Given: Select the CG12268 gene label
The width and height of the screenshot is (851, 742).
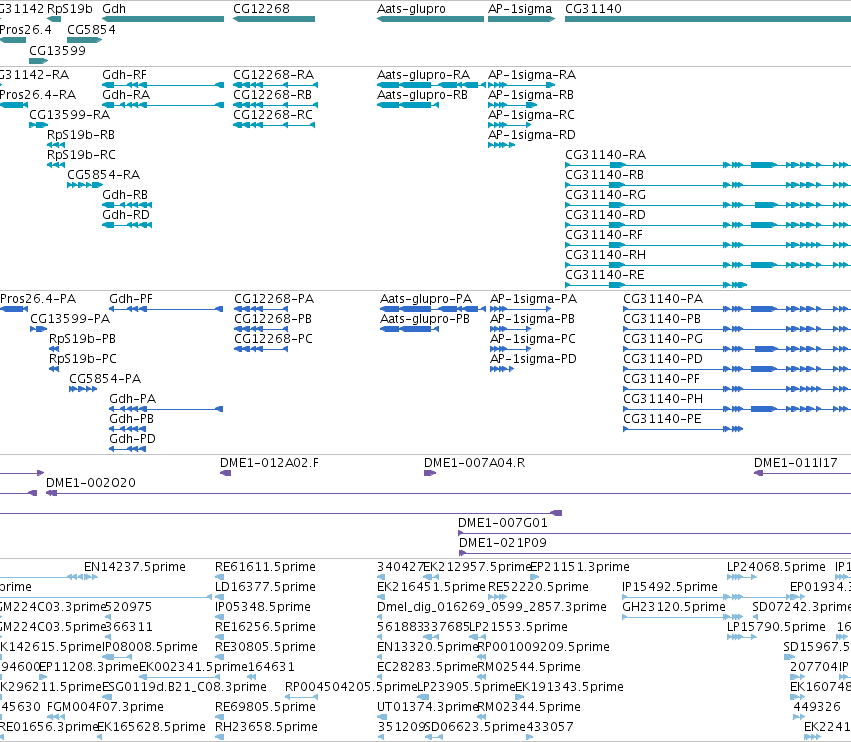Looking at the screenshot, I should point(261,9).
